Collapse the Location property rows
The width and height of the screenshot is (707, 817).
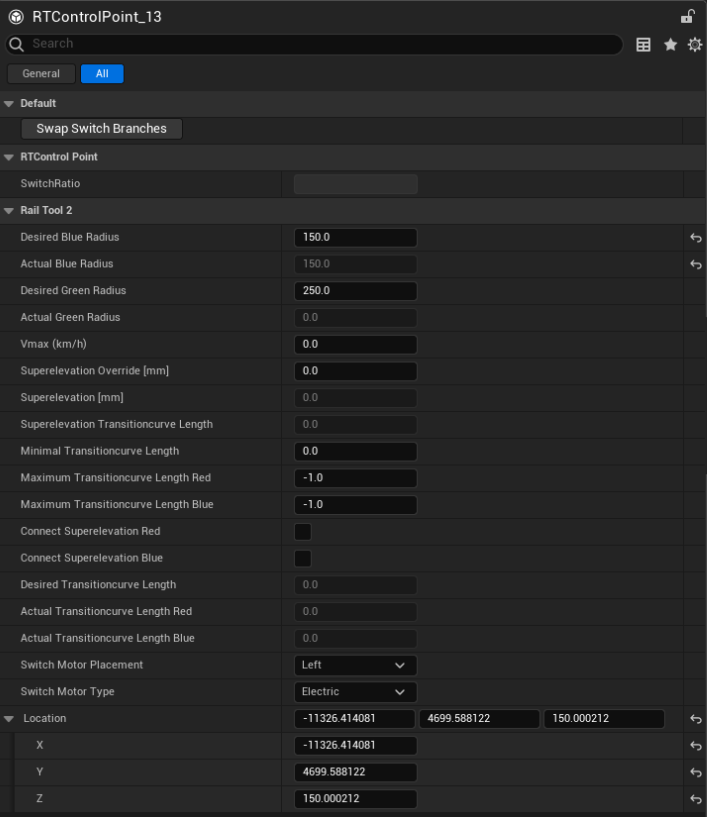coord(9,719)
